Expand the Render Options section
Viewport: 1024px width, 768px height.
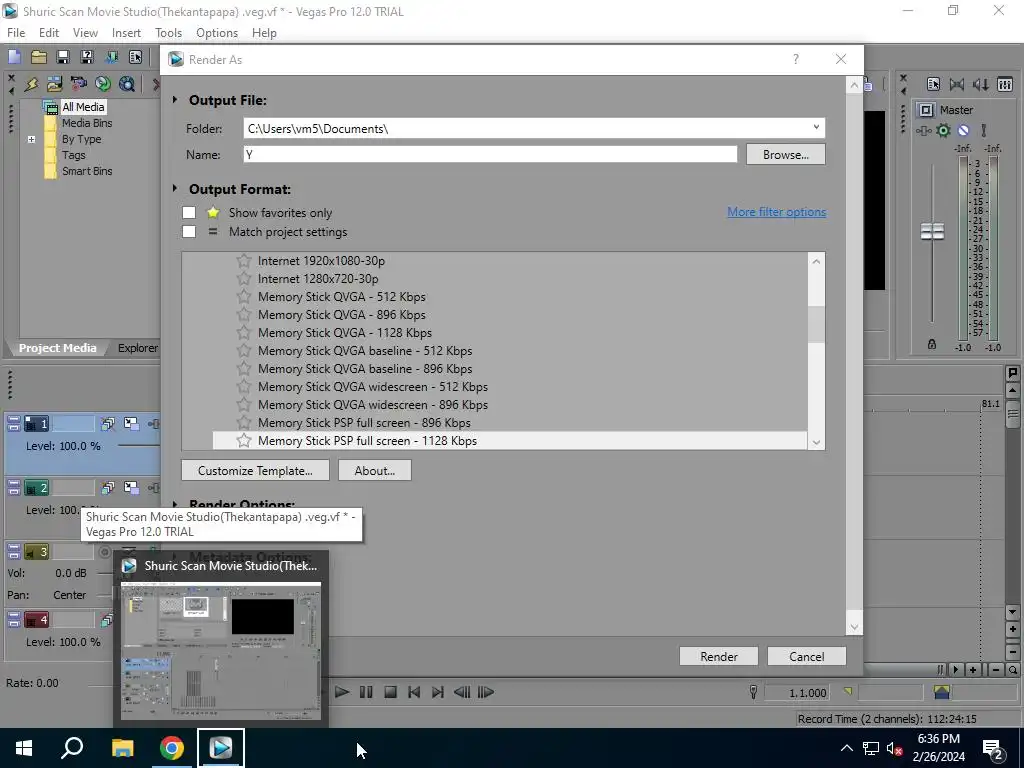(x=174, y=504)
